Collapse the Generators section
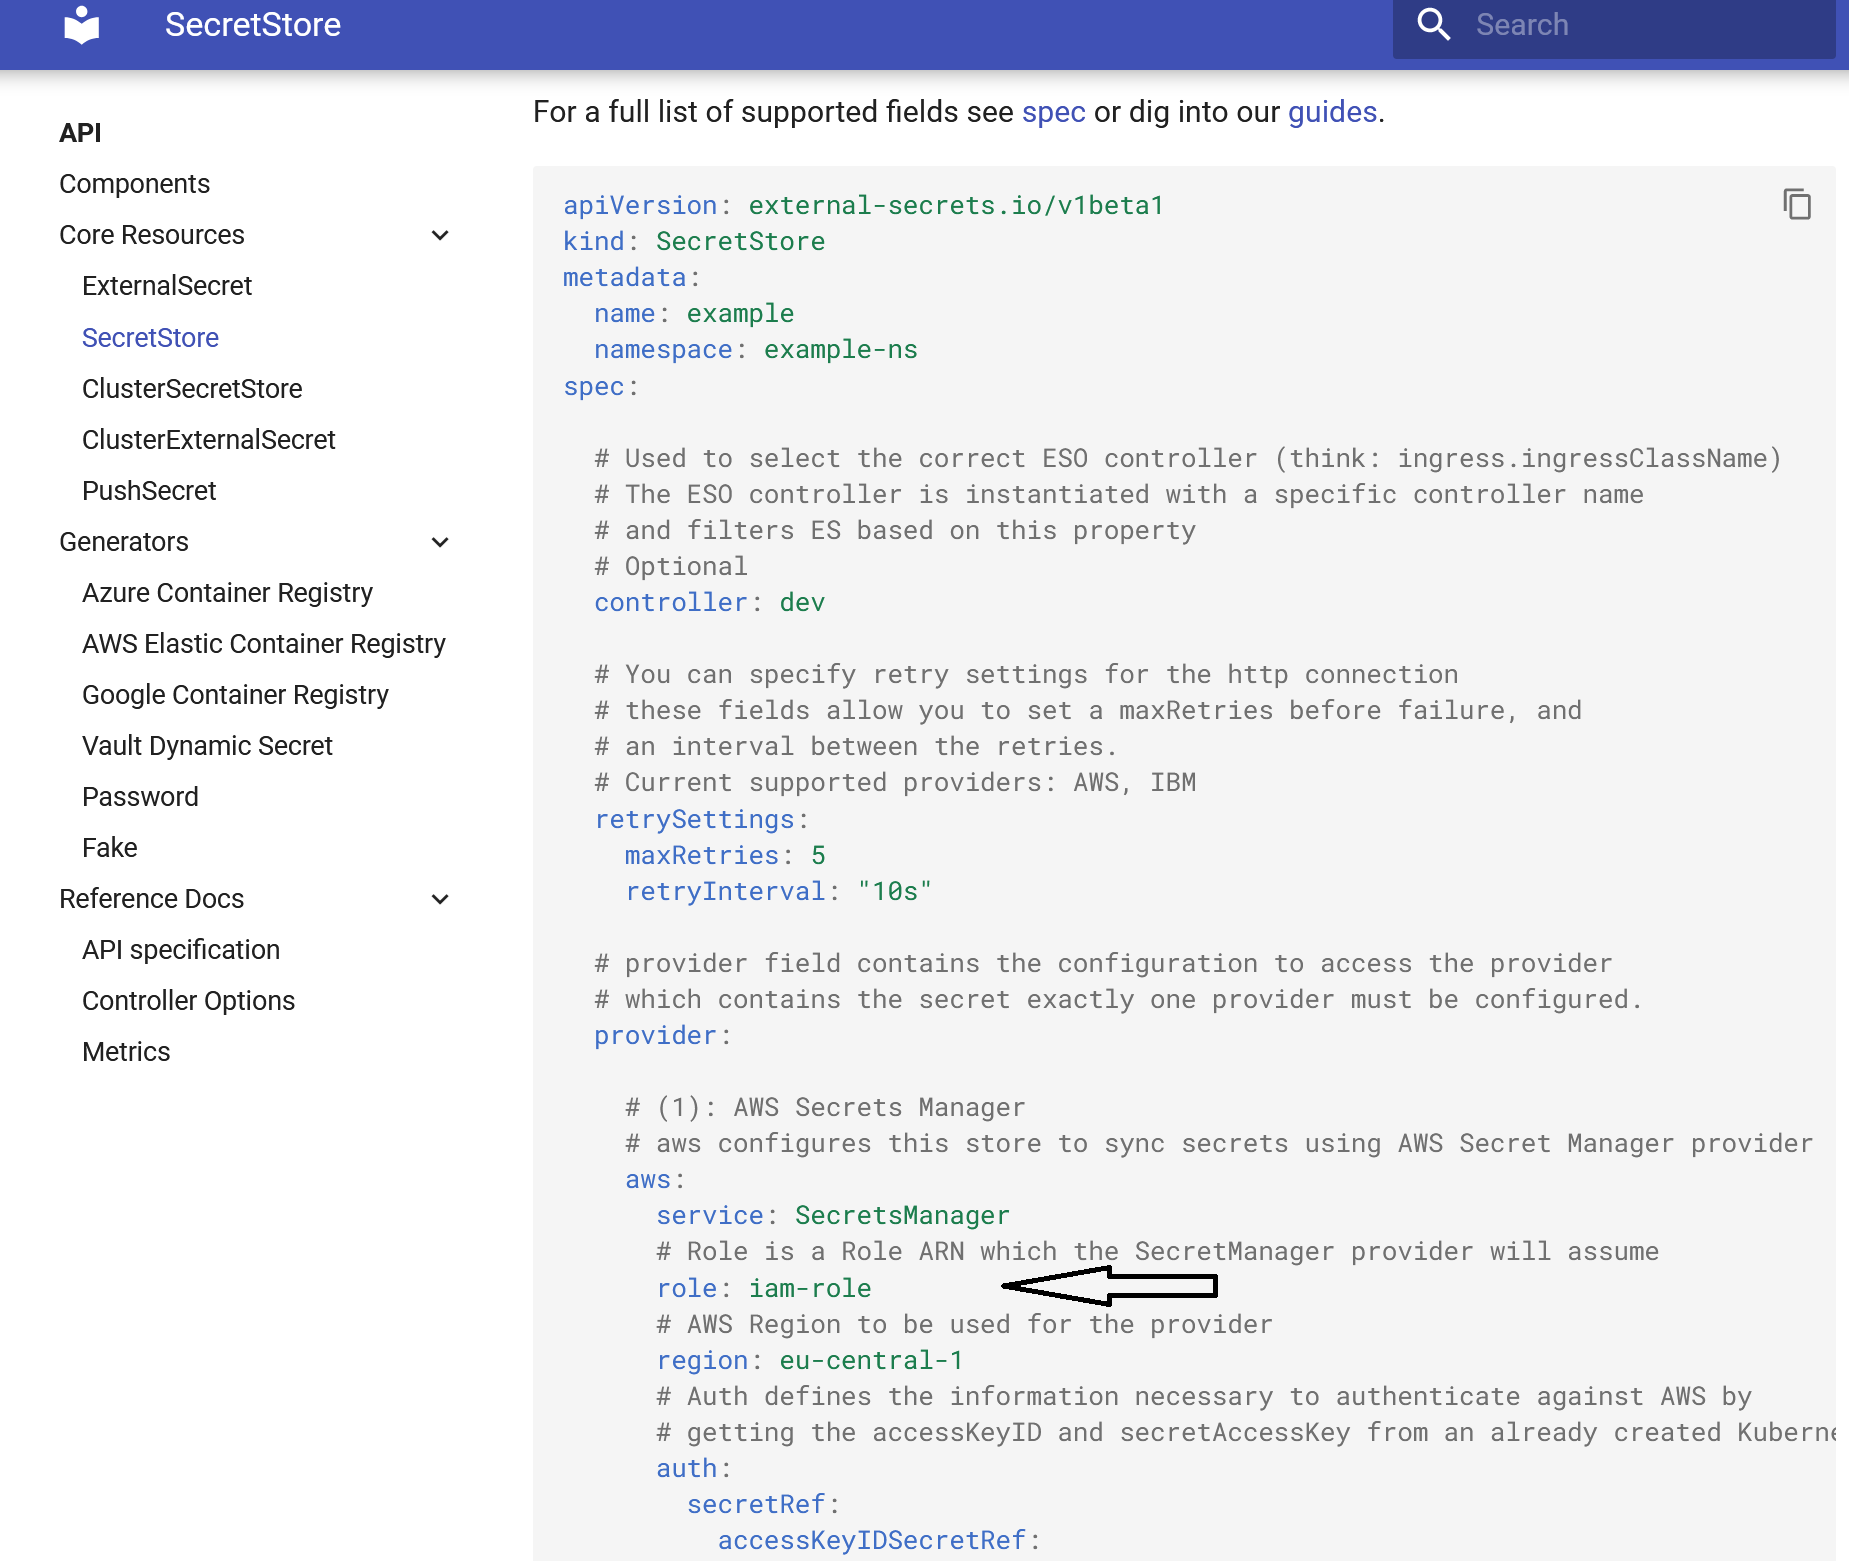 pos(440,541)
